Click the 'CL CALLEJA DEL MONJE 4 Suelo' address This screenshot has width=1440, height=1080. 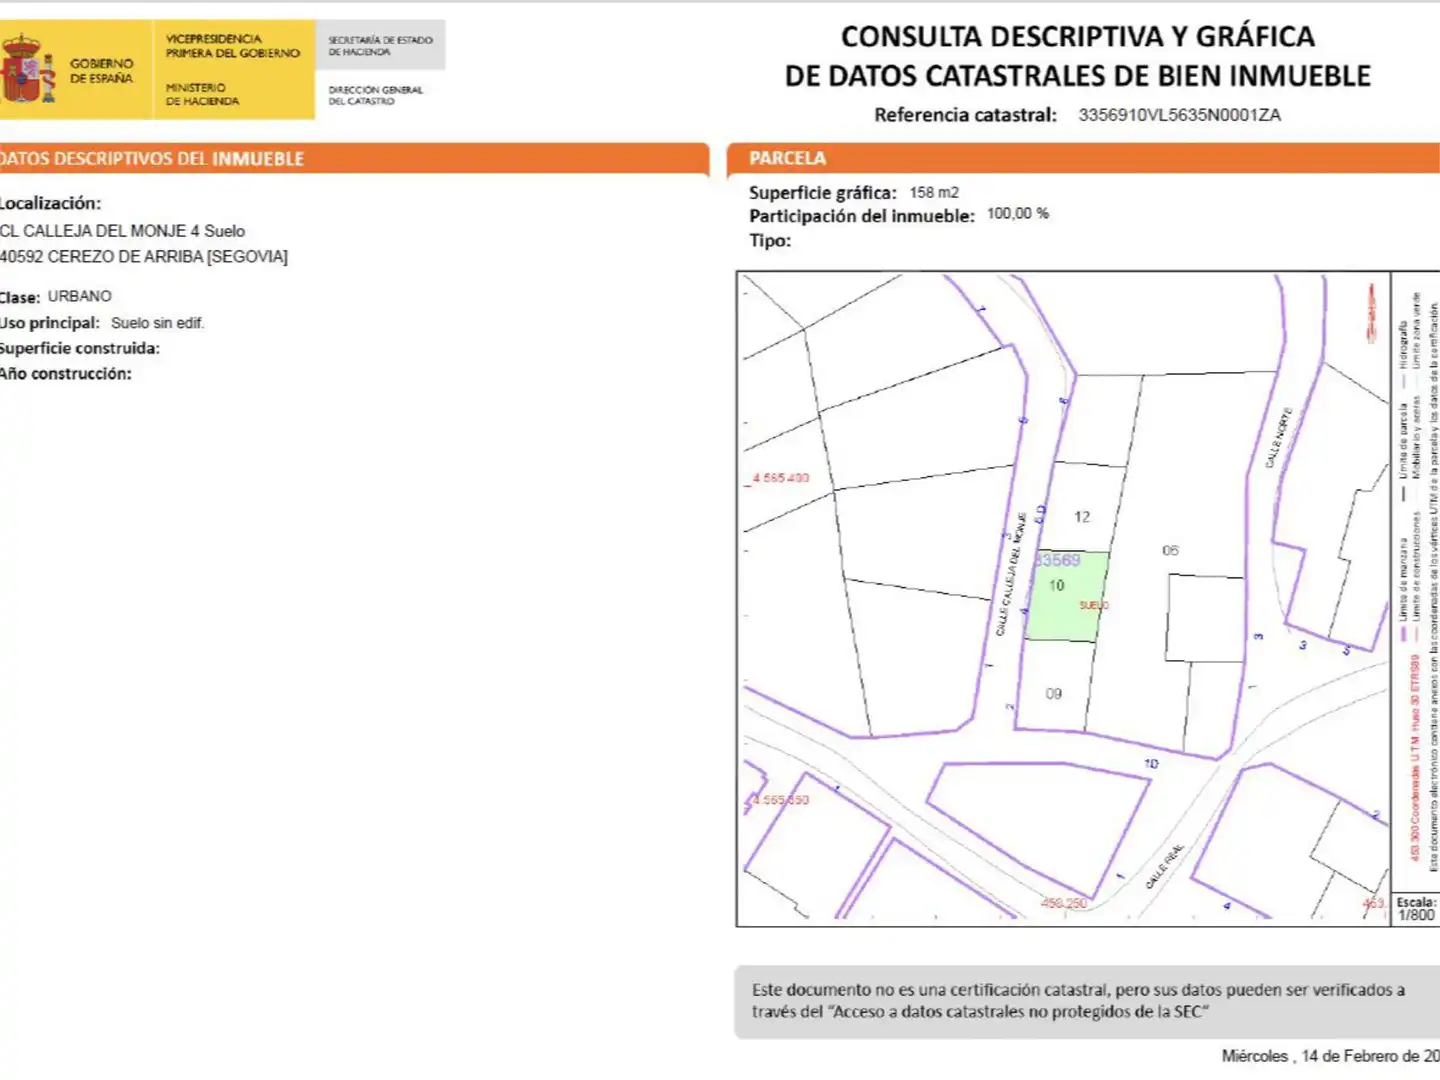(122, 231)
